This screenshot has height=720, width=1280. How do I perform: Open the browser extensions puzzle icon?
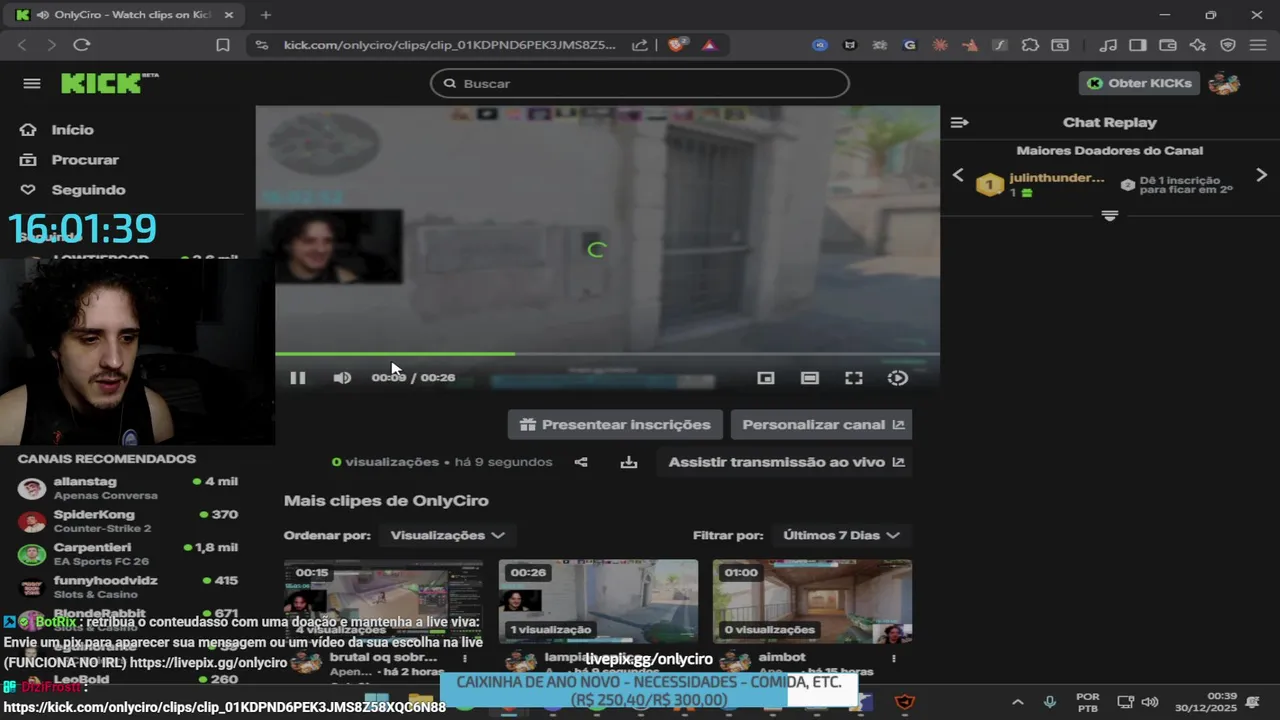coord(1030,45)
